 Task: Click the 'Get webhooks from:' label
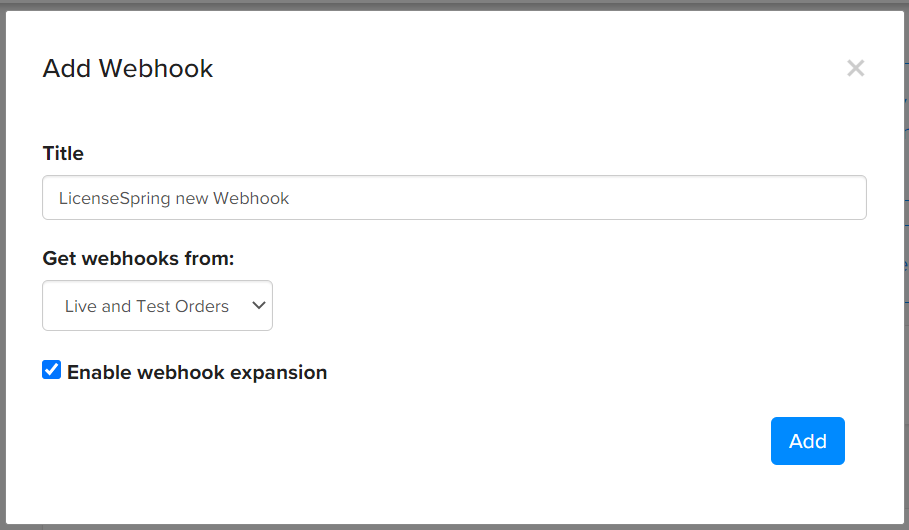point(138,259)
